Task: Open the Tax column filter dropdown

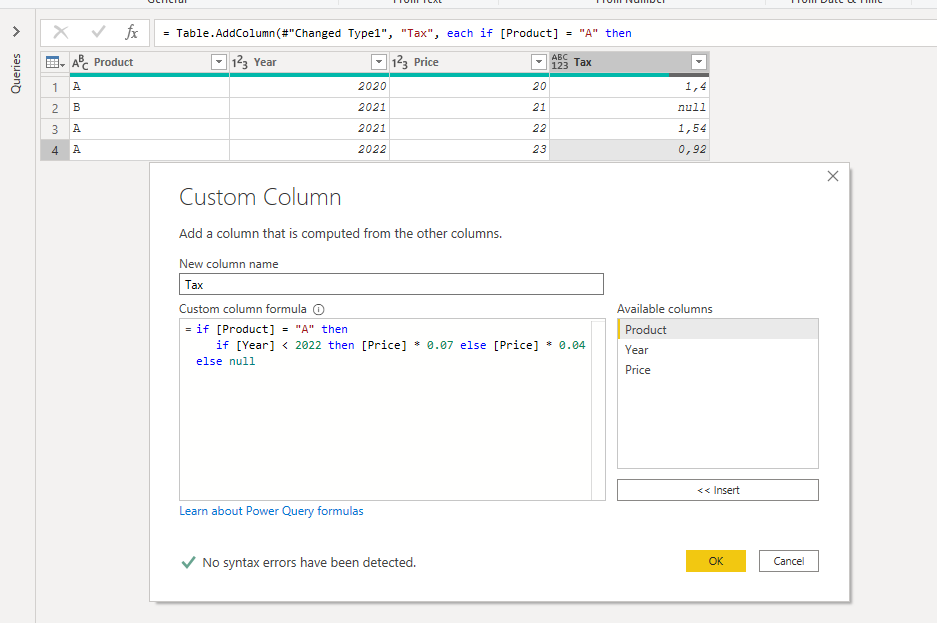Action: [x=699, y=62]
